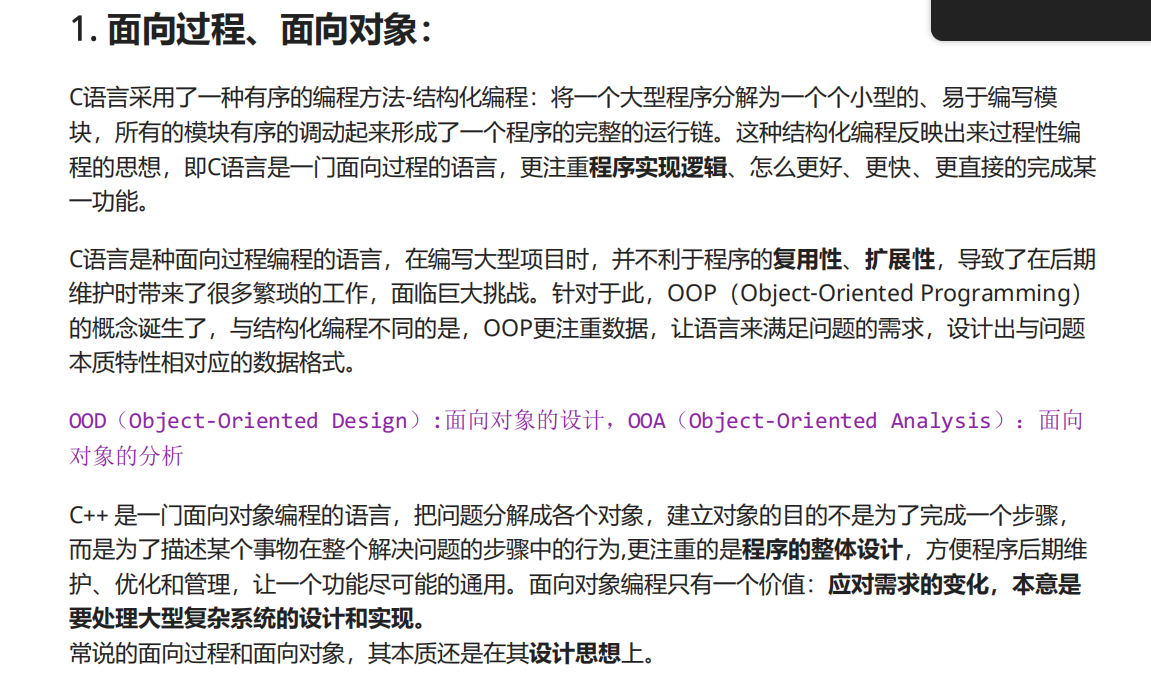Click the bold word "扩展性"
The width and height of the screenshot is (1151, 685).
coord(899,259)
